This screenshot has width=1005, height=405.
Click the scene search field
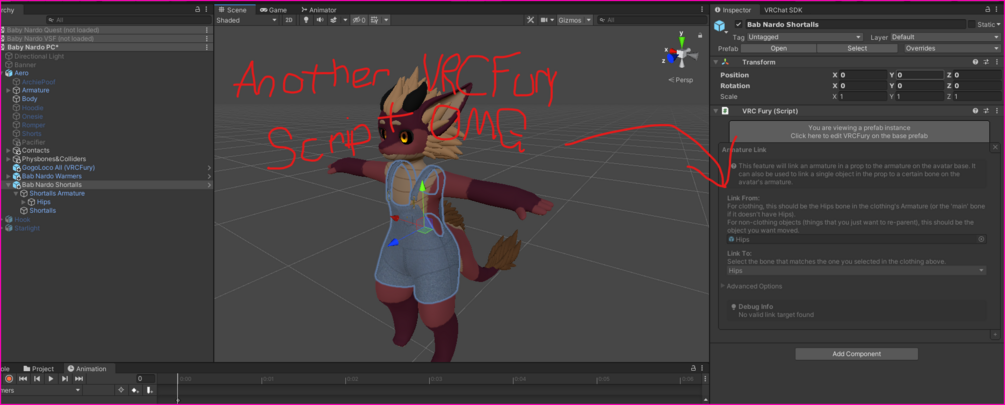[x=651, y=21]
